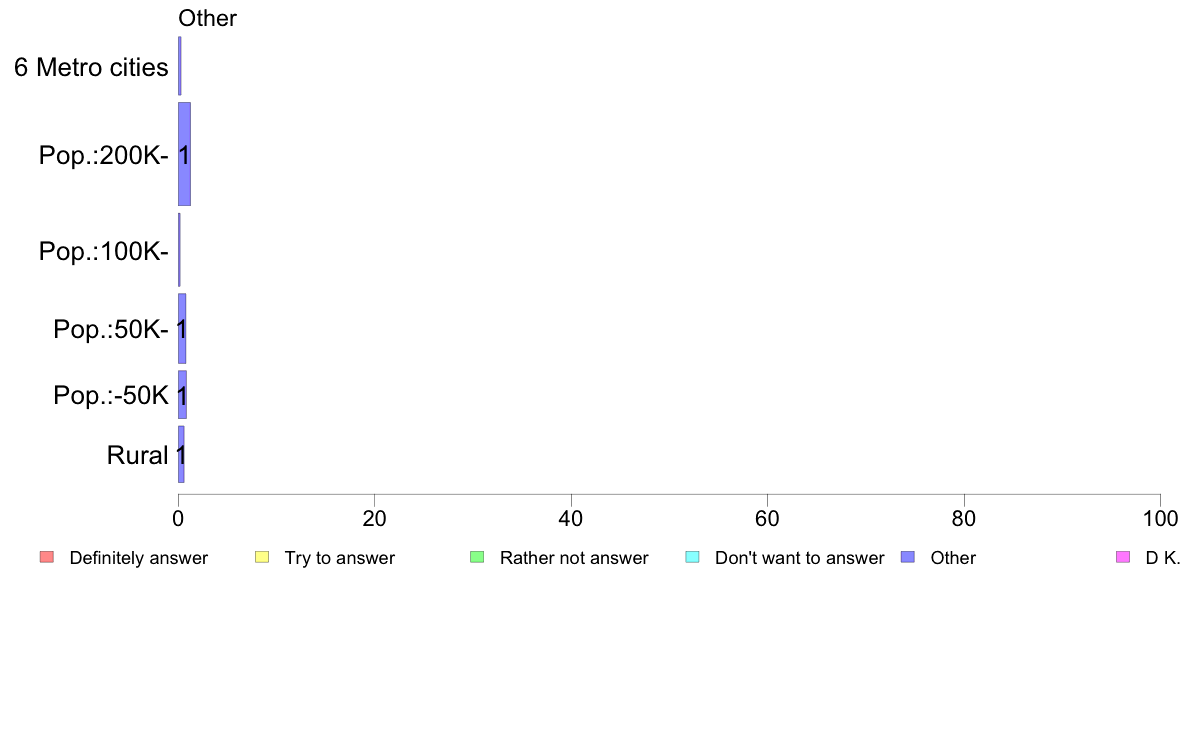Click the magenta D K. legend swatch
Viewport: 1188px width, 736px height.
pos(1123,557)
